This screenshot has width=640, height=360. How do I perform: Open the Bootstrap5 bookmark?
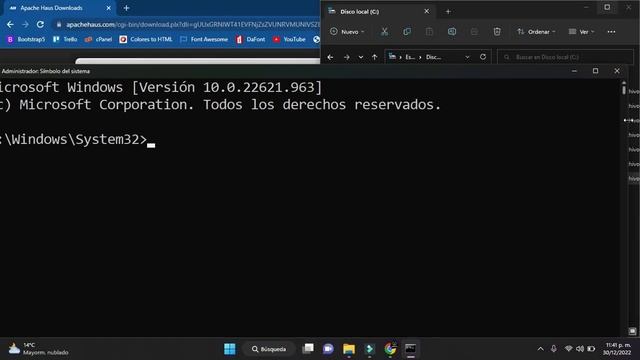click(26, 39)
